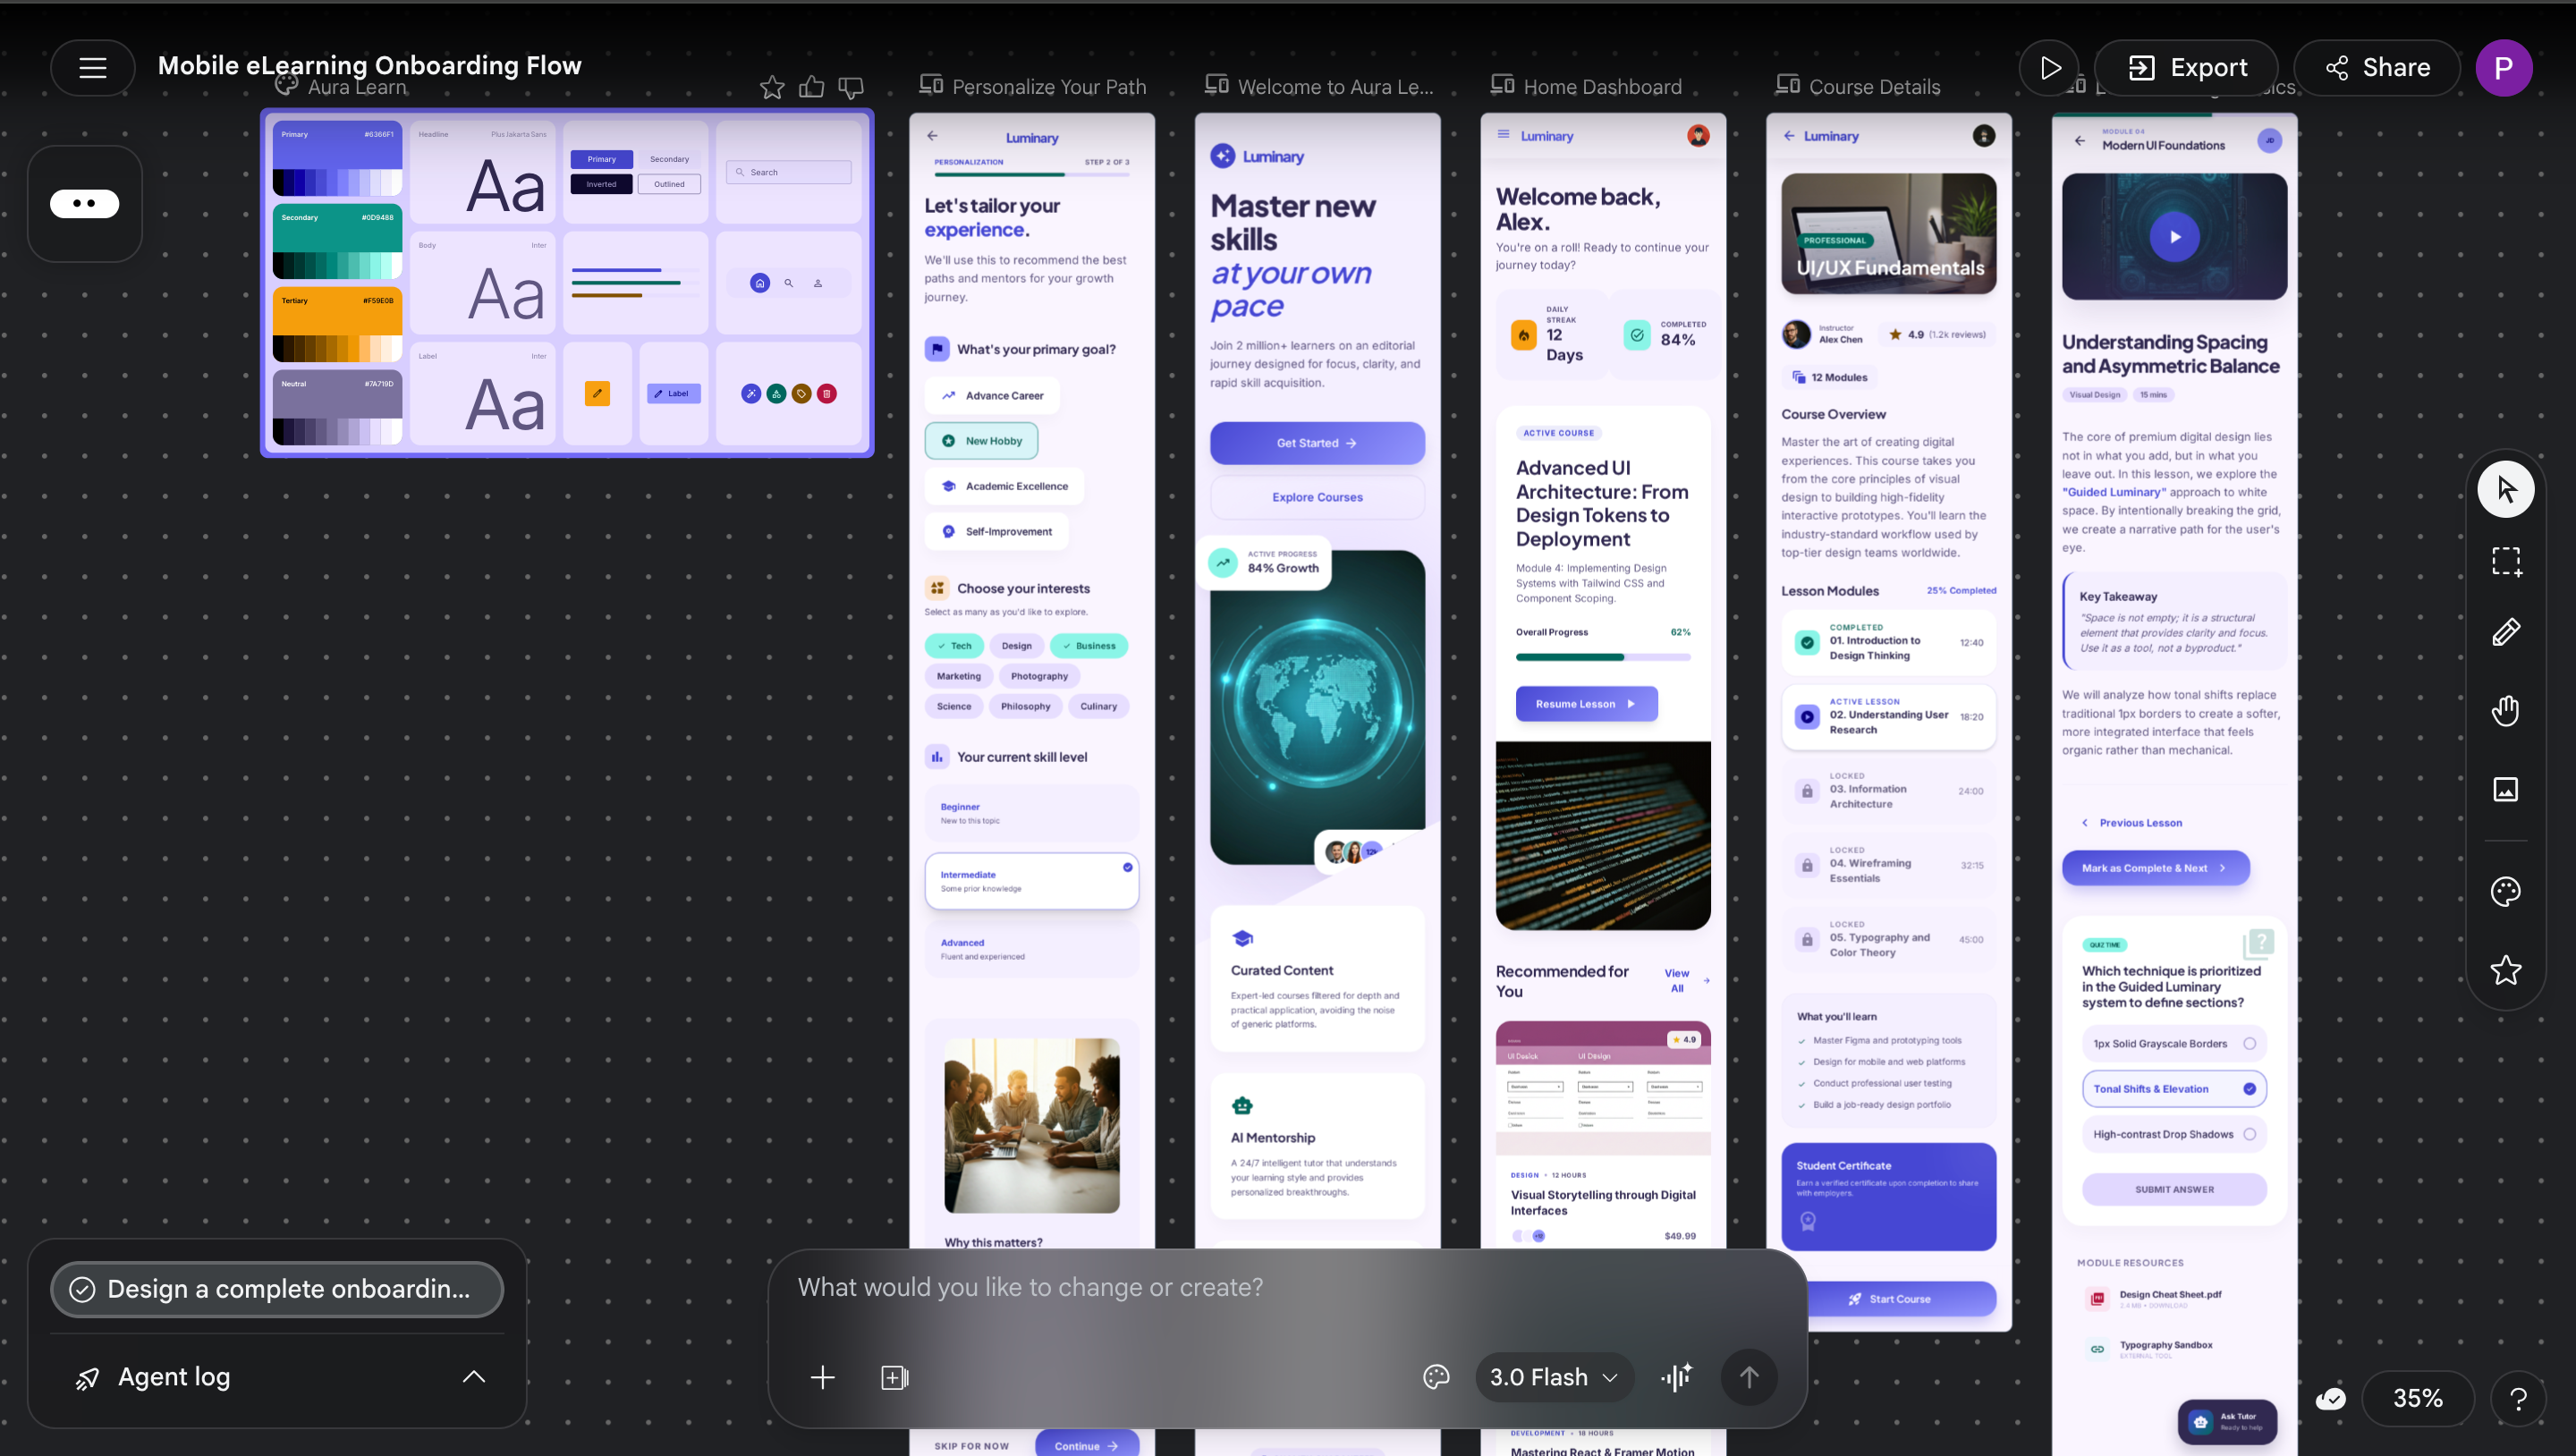Click the plus add attachment icon in prompt
Viewport: 2576px width, 1456px height.
(x=822, y=1378)
